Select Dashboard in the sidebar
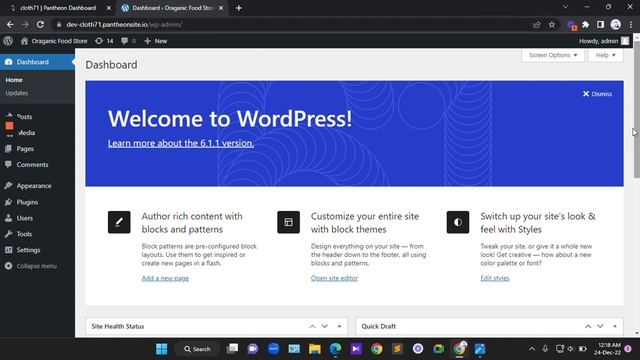The image size is (640, 360). pyautogui.click(x=37, y=62)
